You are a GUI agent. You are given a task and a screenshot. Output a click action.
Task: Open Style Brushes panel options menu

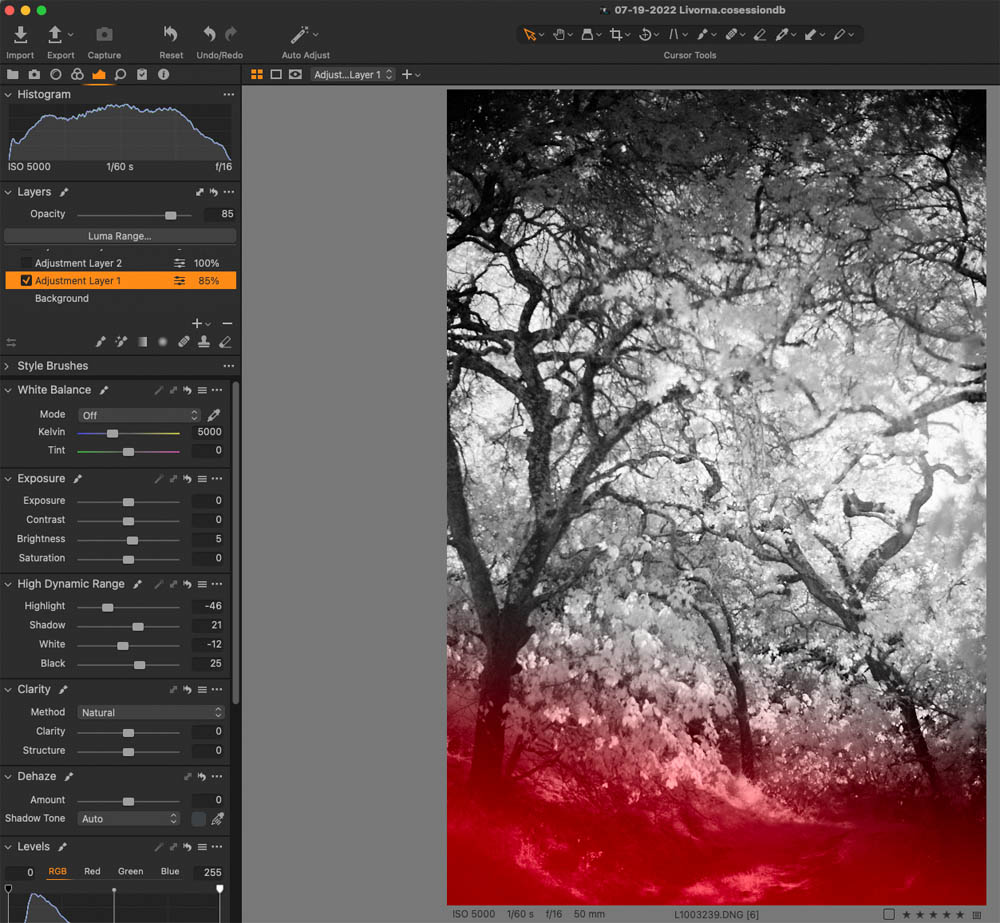pyautogui.click(x=228, y=366)
